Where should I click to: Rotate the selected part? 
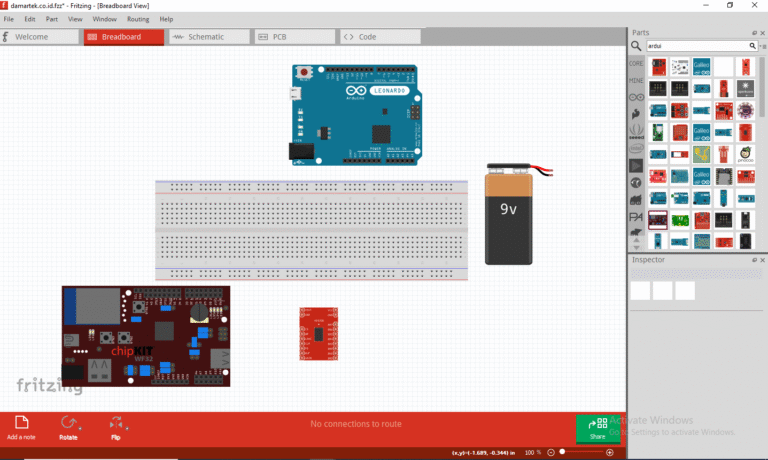[69, 428]
